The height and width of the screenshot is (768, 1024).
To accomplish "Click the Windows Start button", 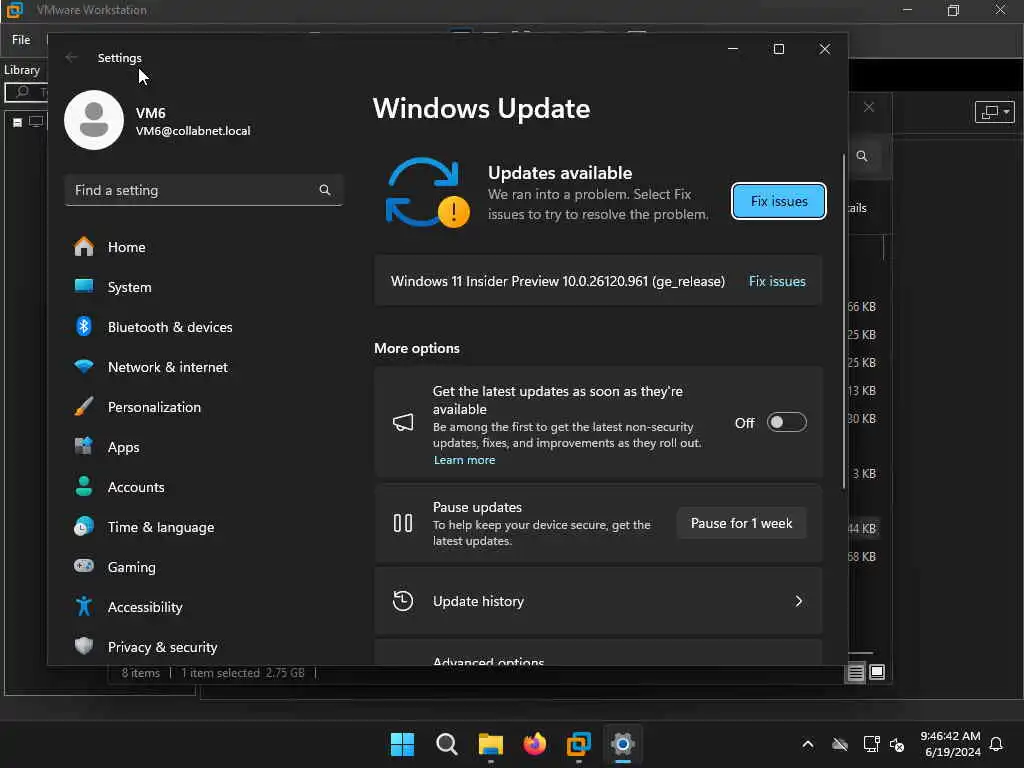I will tap(402, 744).
